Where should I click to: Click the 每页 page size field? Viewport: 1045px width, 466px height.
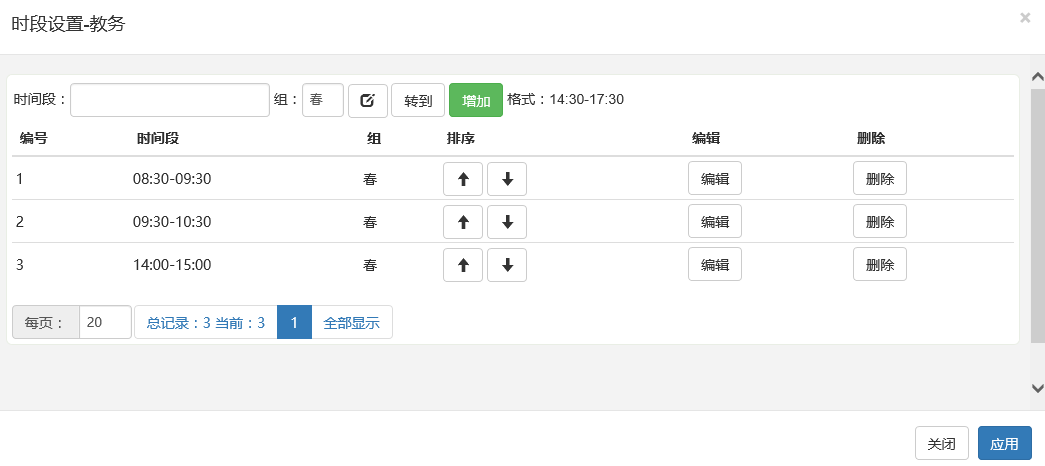click(x=105, y=323)
